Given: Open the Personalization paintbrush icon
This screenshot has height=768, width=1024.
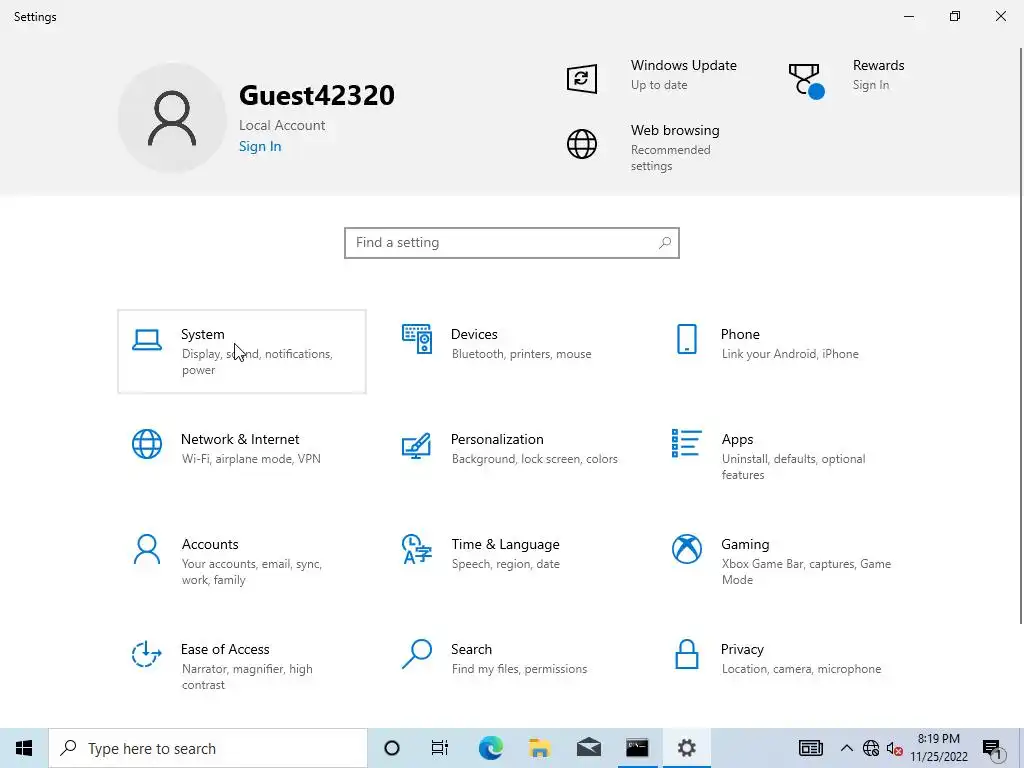Looking at the screenshot, I should [x=417, y=445].
